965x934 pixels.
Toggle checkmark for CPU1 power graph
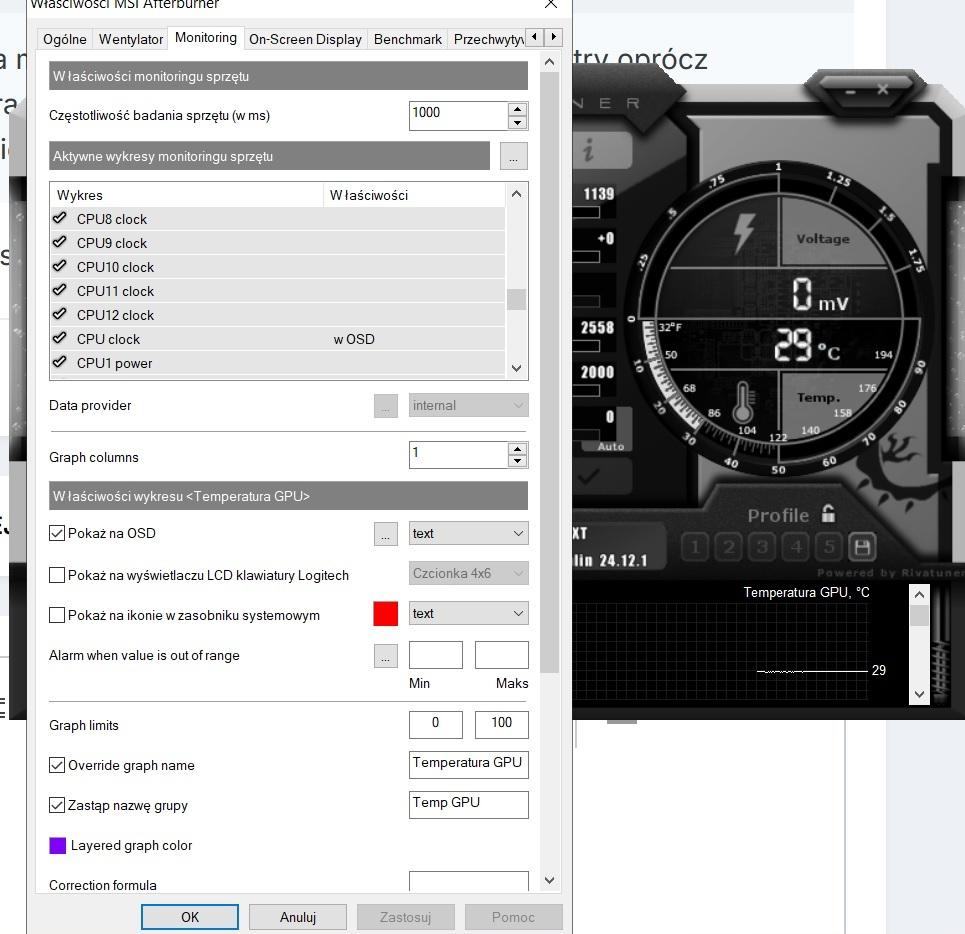point(60,363)
